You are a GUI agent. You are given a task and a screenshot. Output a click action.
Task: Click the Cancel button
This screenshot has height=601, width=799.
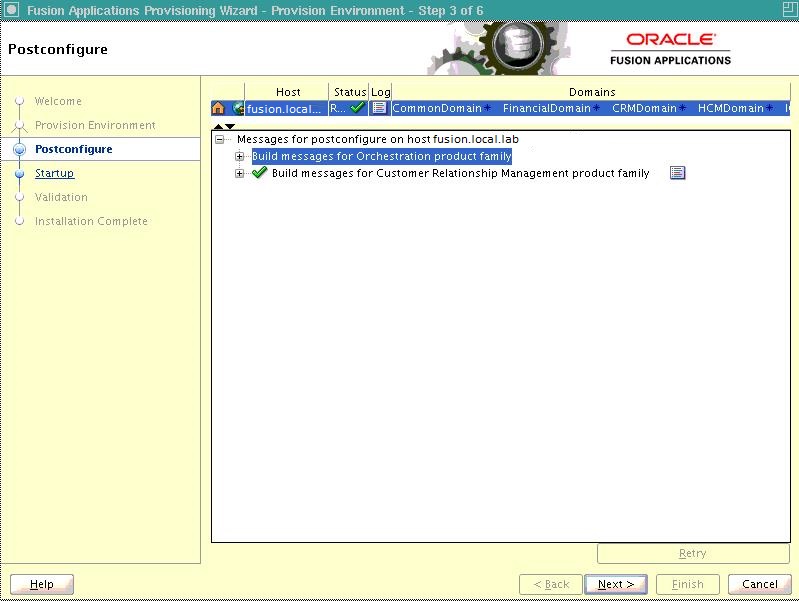click(x=760, y=584)
